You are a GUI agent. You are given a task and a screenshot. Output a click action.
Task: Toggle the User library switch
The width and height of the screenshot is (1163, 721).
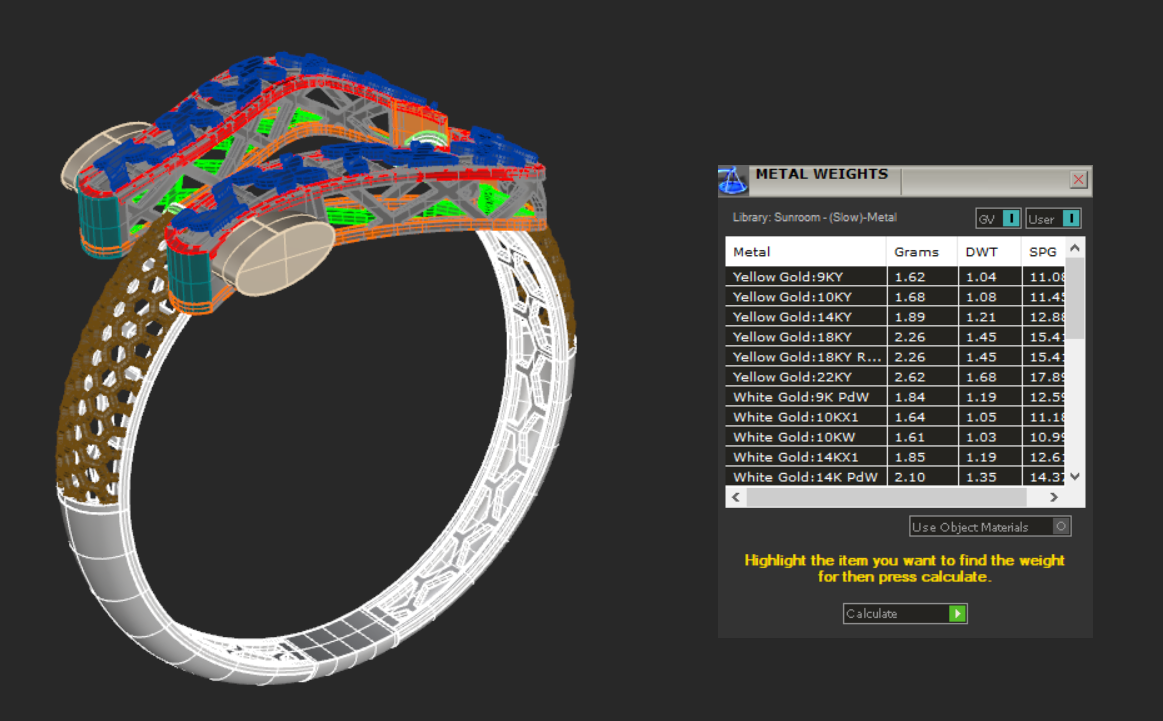(1070, 218)
